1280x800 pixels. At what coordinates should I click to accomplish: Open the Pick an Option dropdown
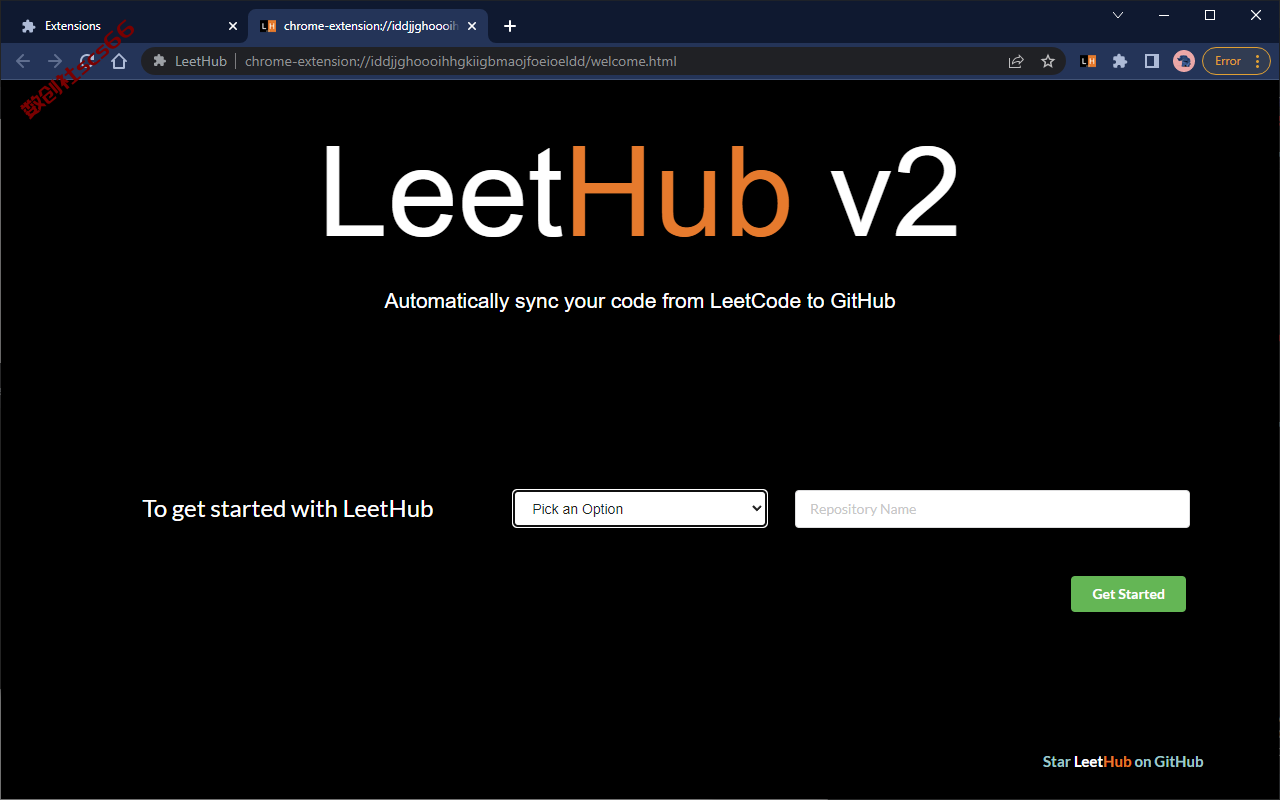pyautogui.click(x=640, y=508)
